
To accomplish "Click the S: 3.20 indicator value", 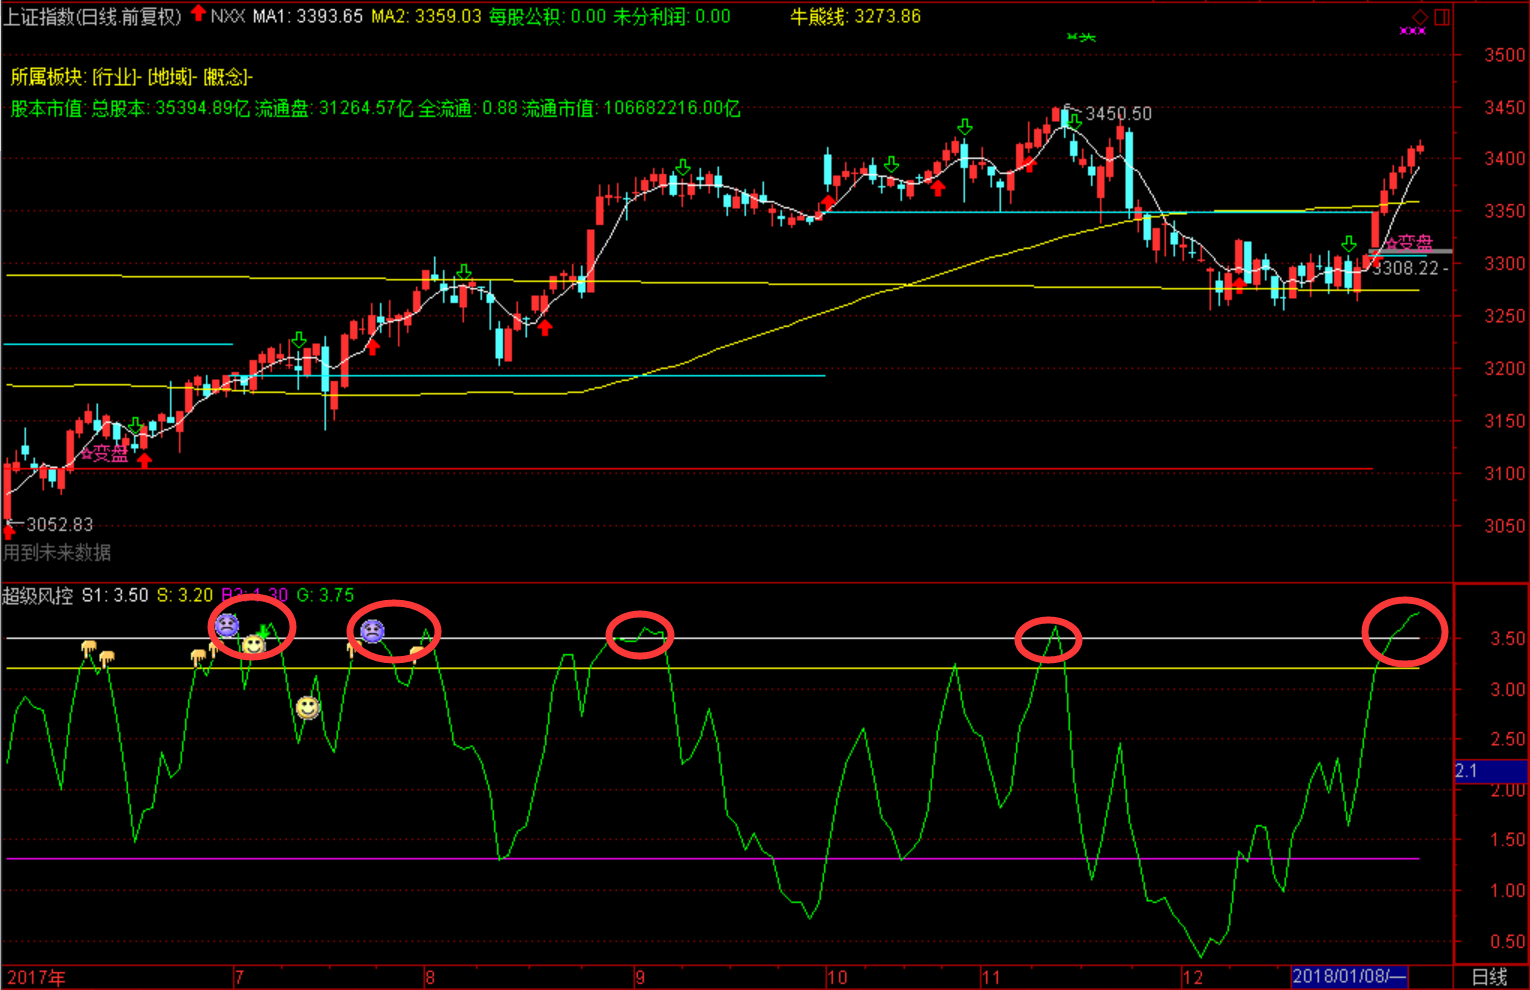I will [185, 596].
